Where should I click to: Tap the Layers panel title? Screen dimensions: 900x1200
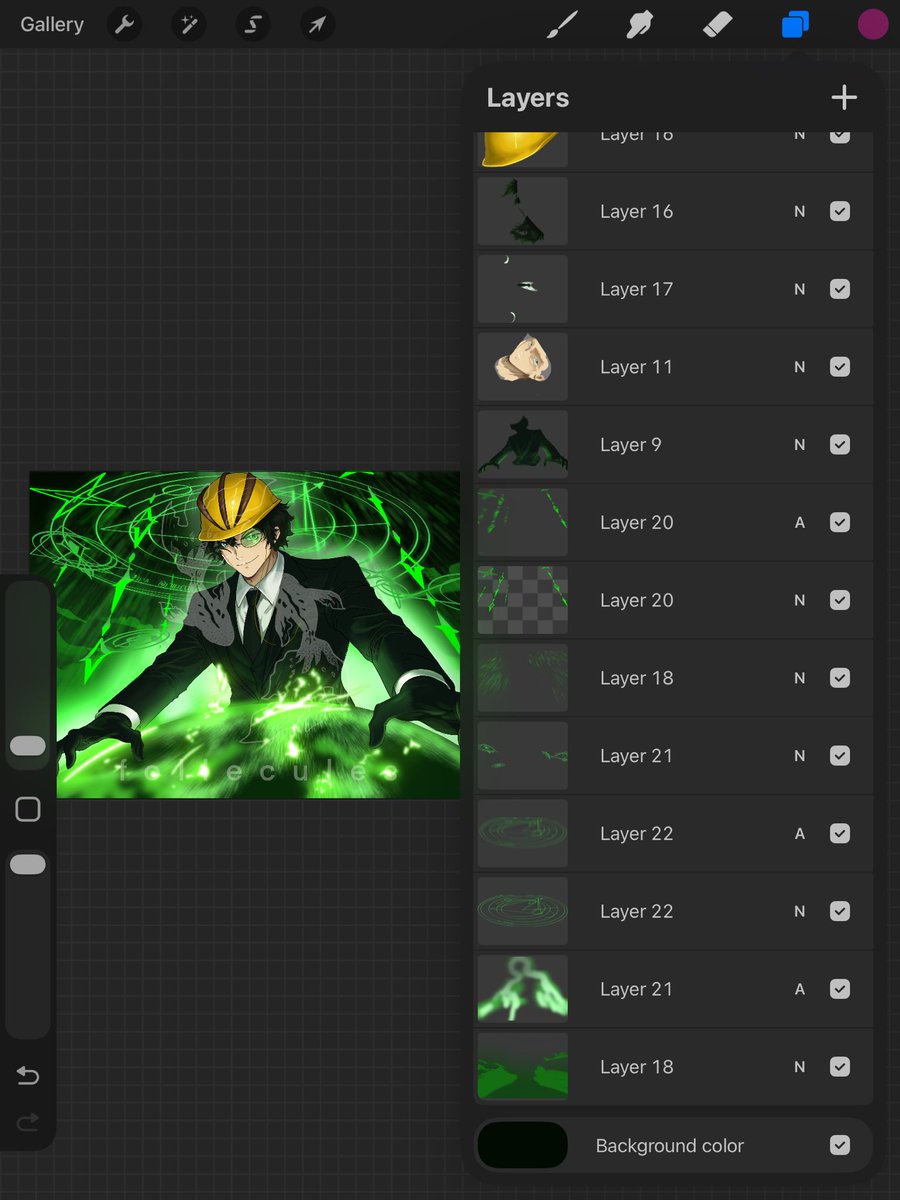[x=528, y=98]
